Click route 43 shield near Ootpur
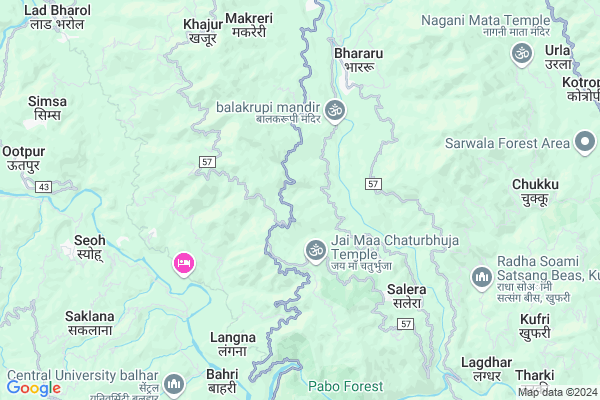Viewport: 600px width, 400px height. (x=44, y=187)
